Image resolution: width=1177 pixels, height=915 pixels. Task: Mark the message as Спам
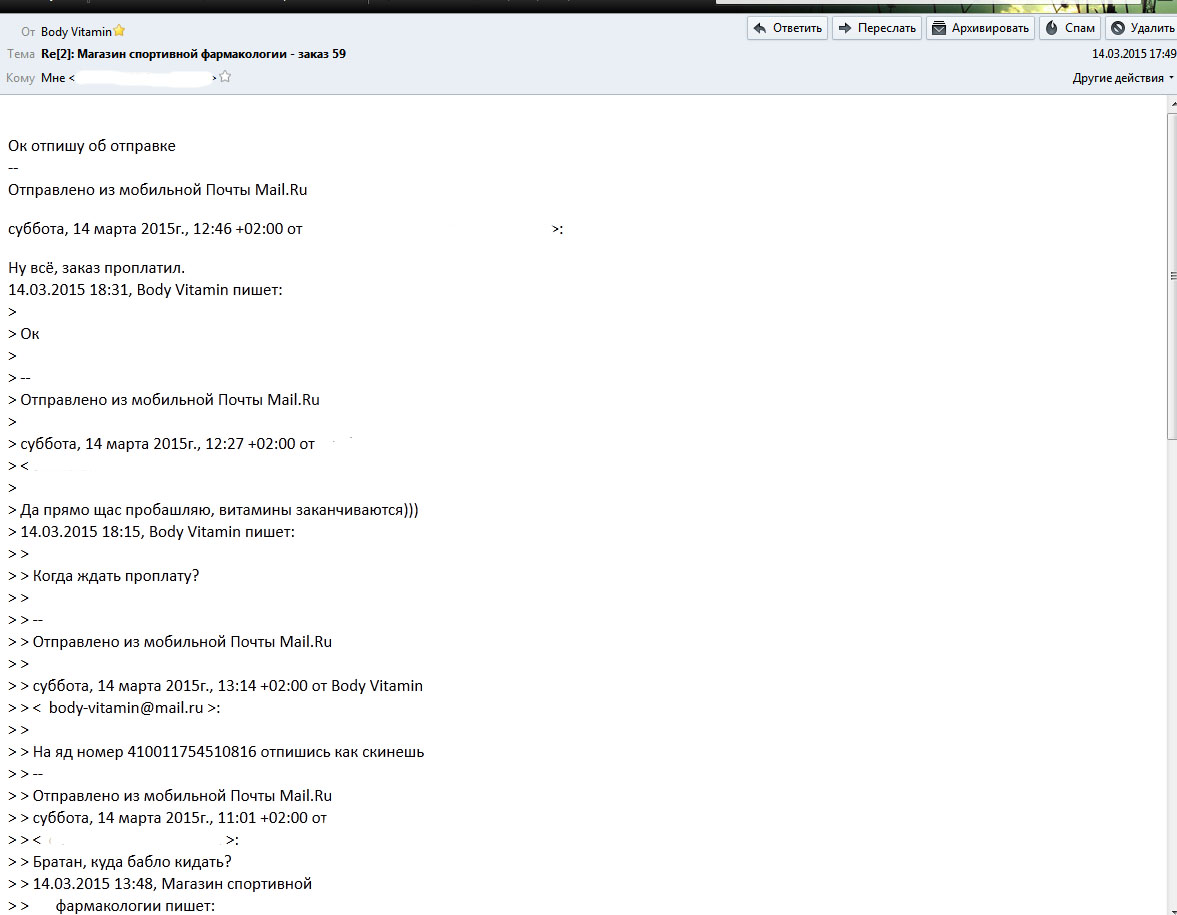tap(1070, 28)
